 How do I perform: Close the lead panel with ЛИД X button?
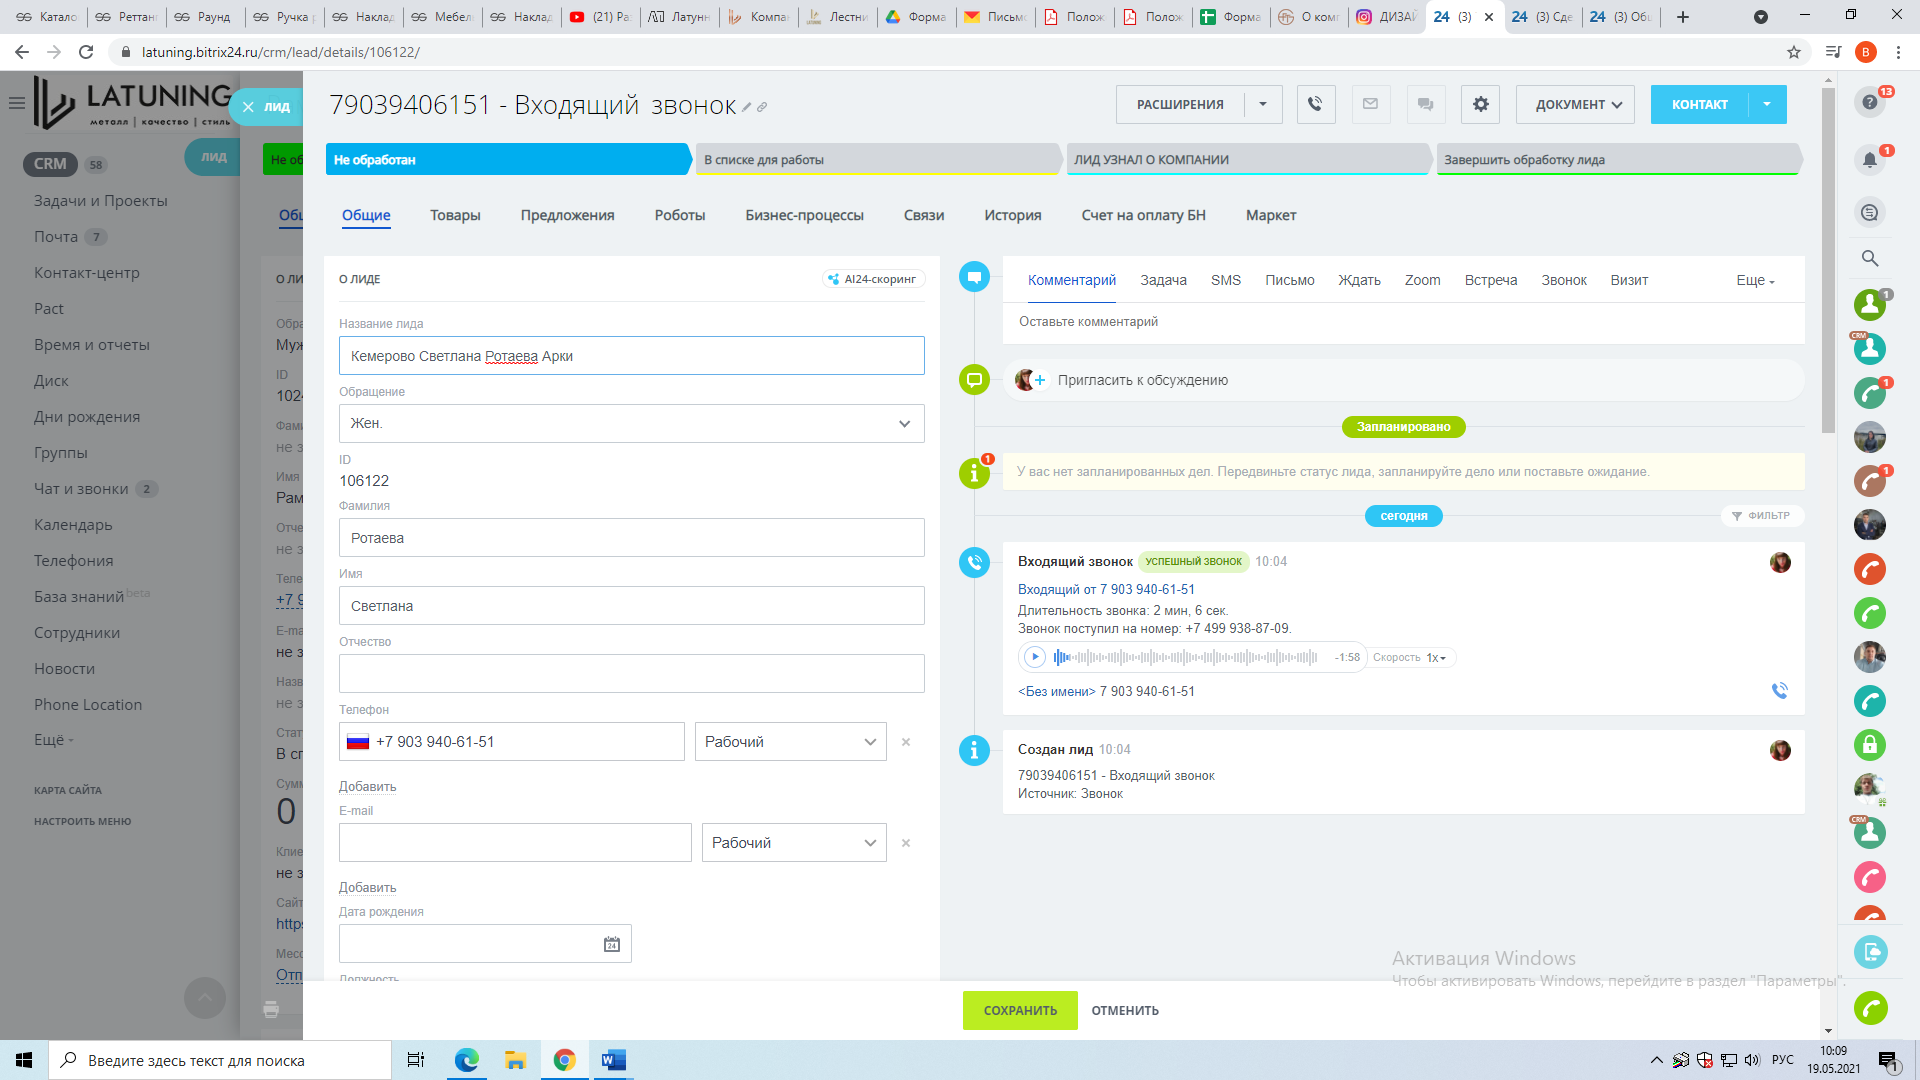click(x=248, y=106)
